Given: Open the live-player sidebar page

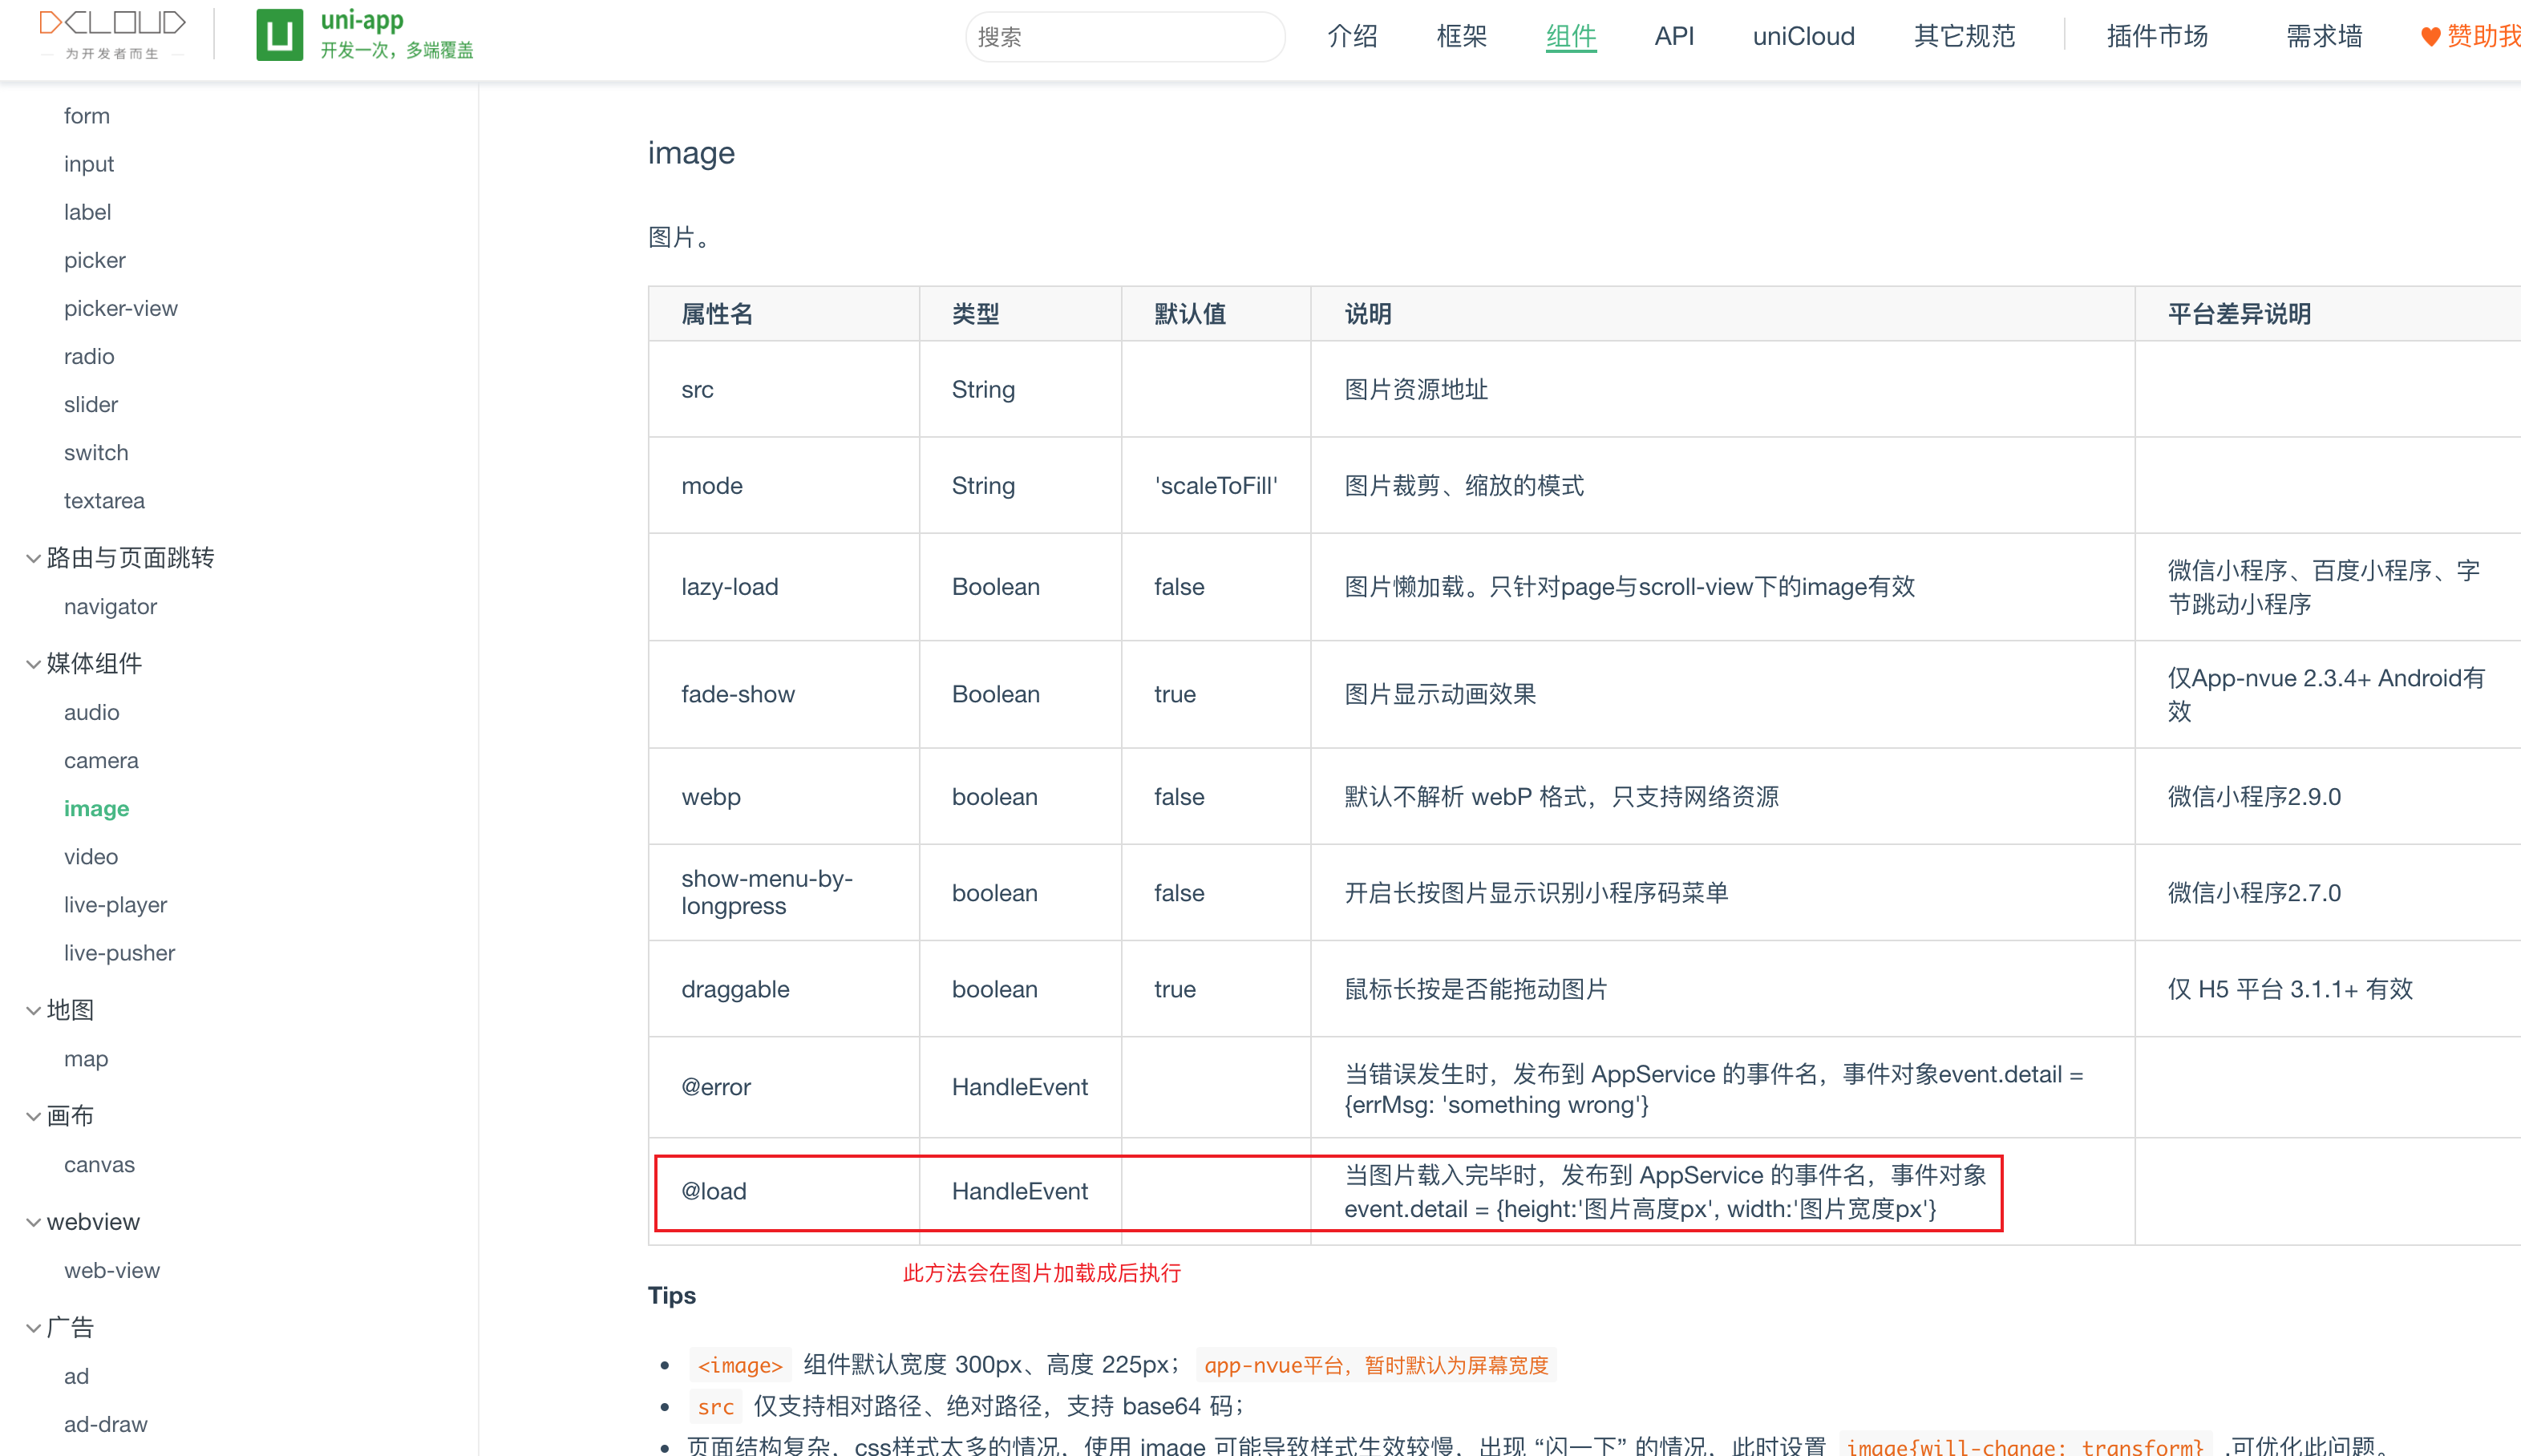Looking at the screenshot, I should [x=115, y=904].
